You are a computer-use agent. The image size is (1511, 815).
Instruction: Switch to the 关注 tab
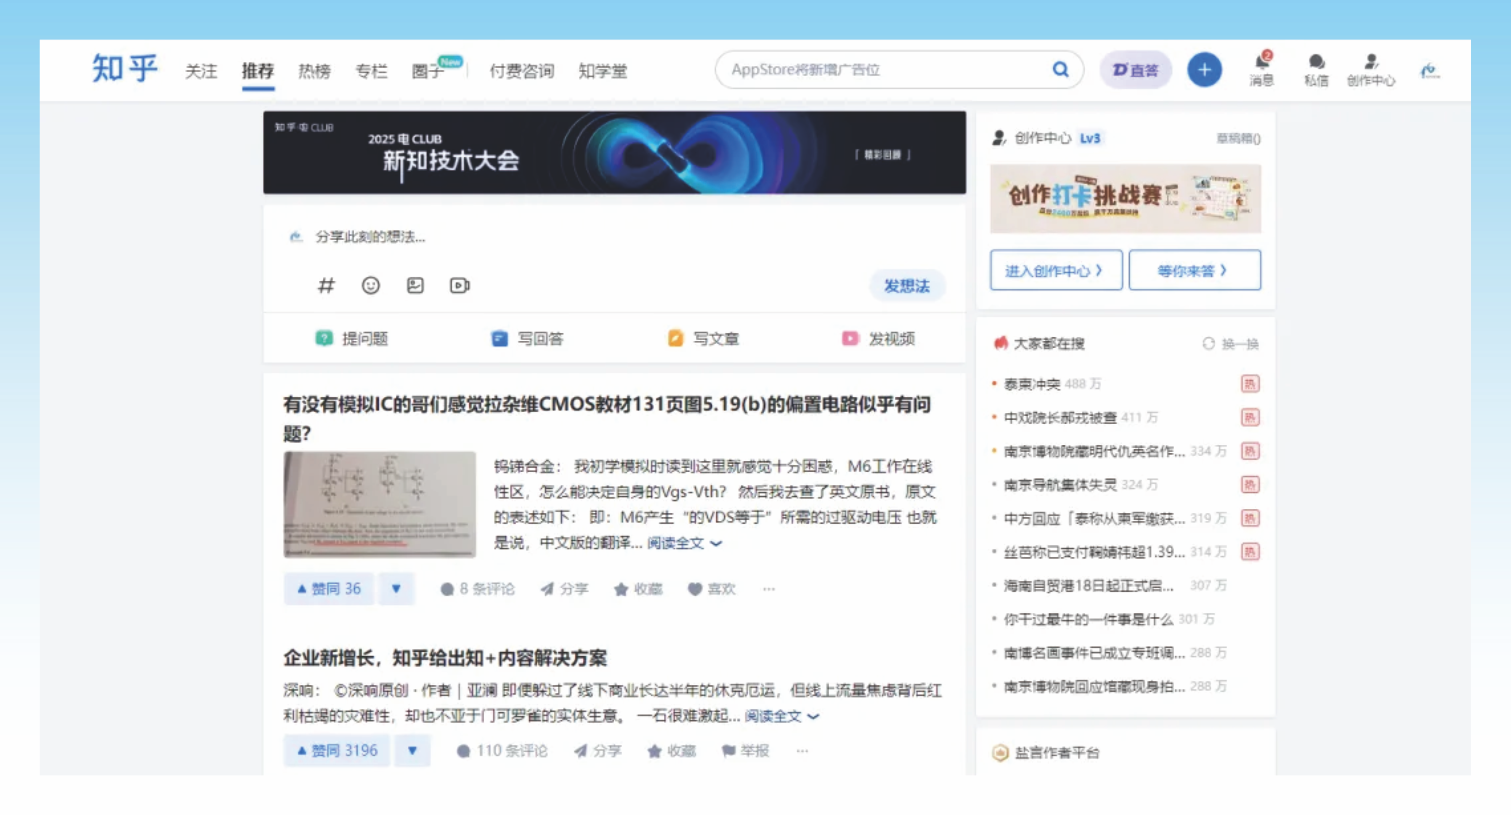(201, 71)
